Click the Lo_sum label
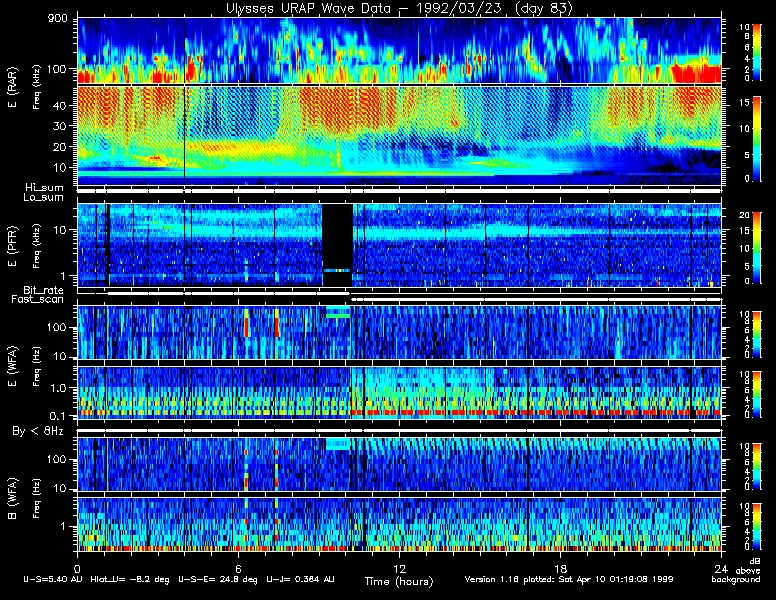This screenshot has height=600, width=776. coord(44,198)
